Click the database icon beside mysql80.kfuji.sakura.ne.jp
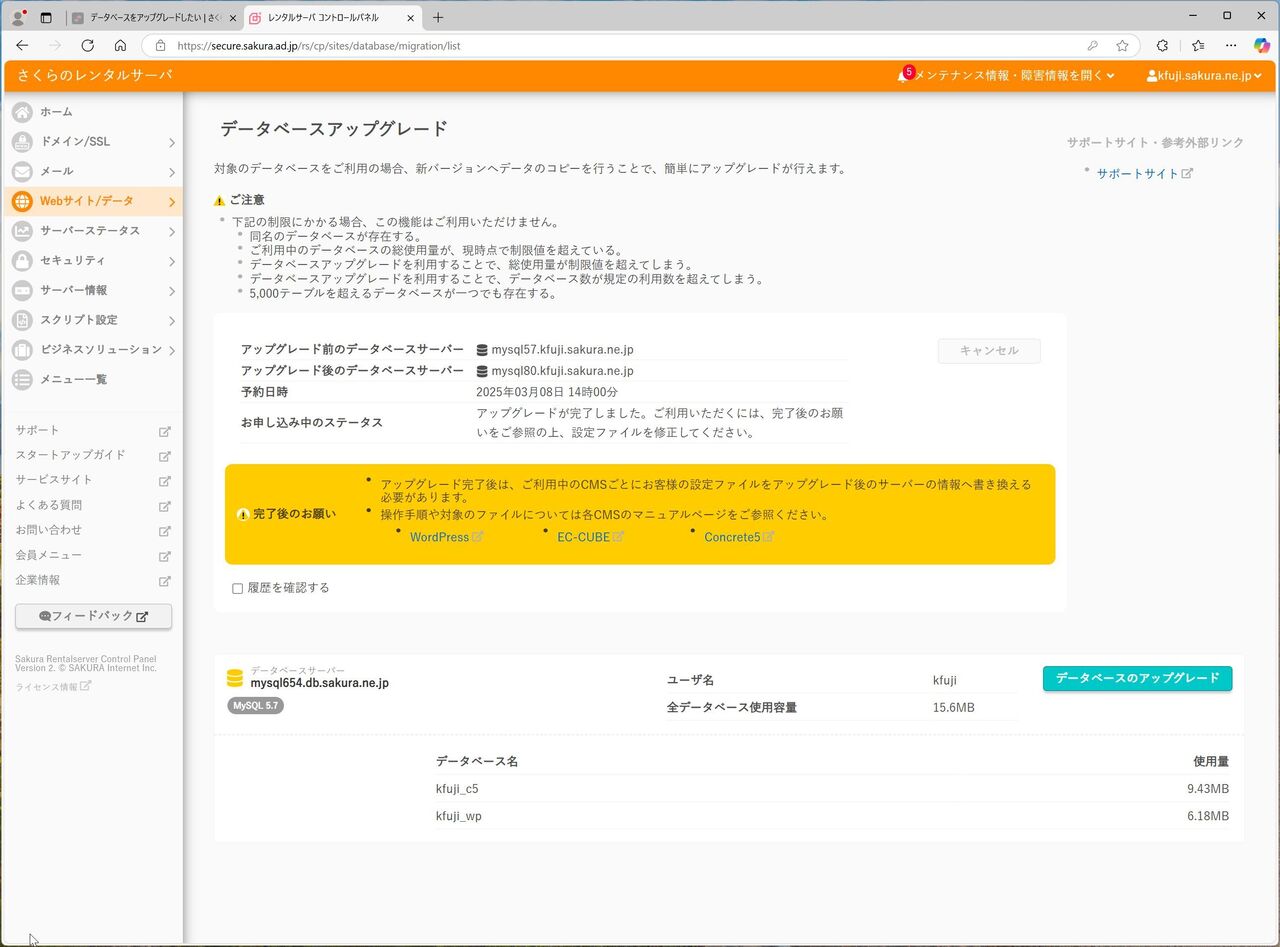 click(x=482, y=371)
